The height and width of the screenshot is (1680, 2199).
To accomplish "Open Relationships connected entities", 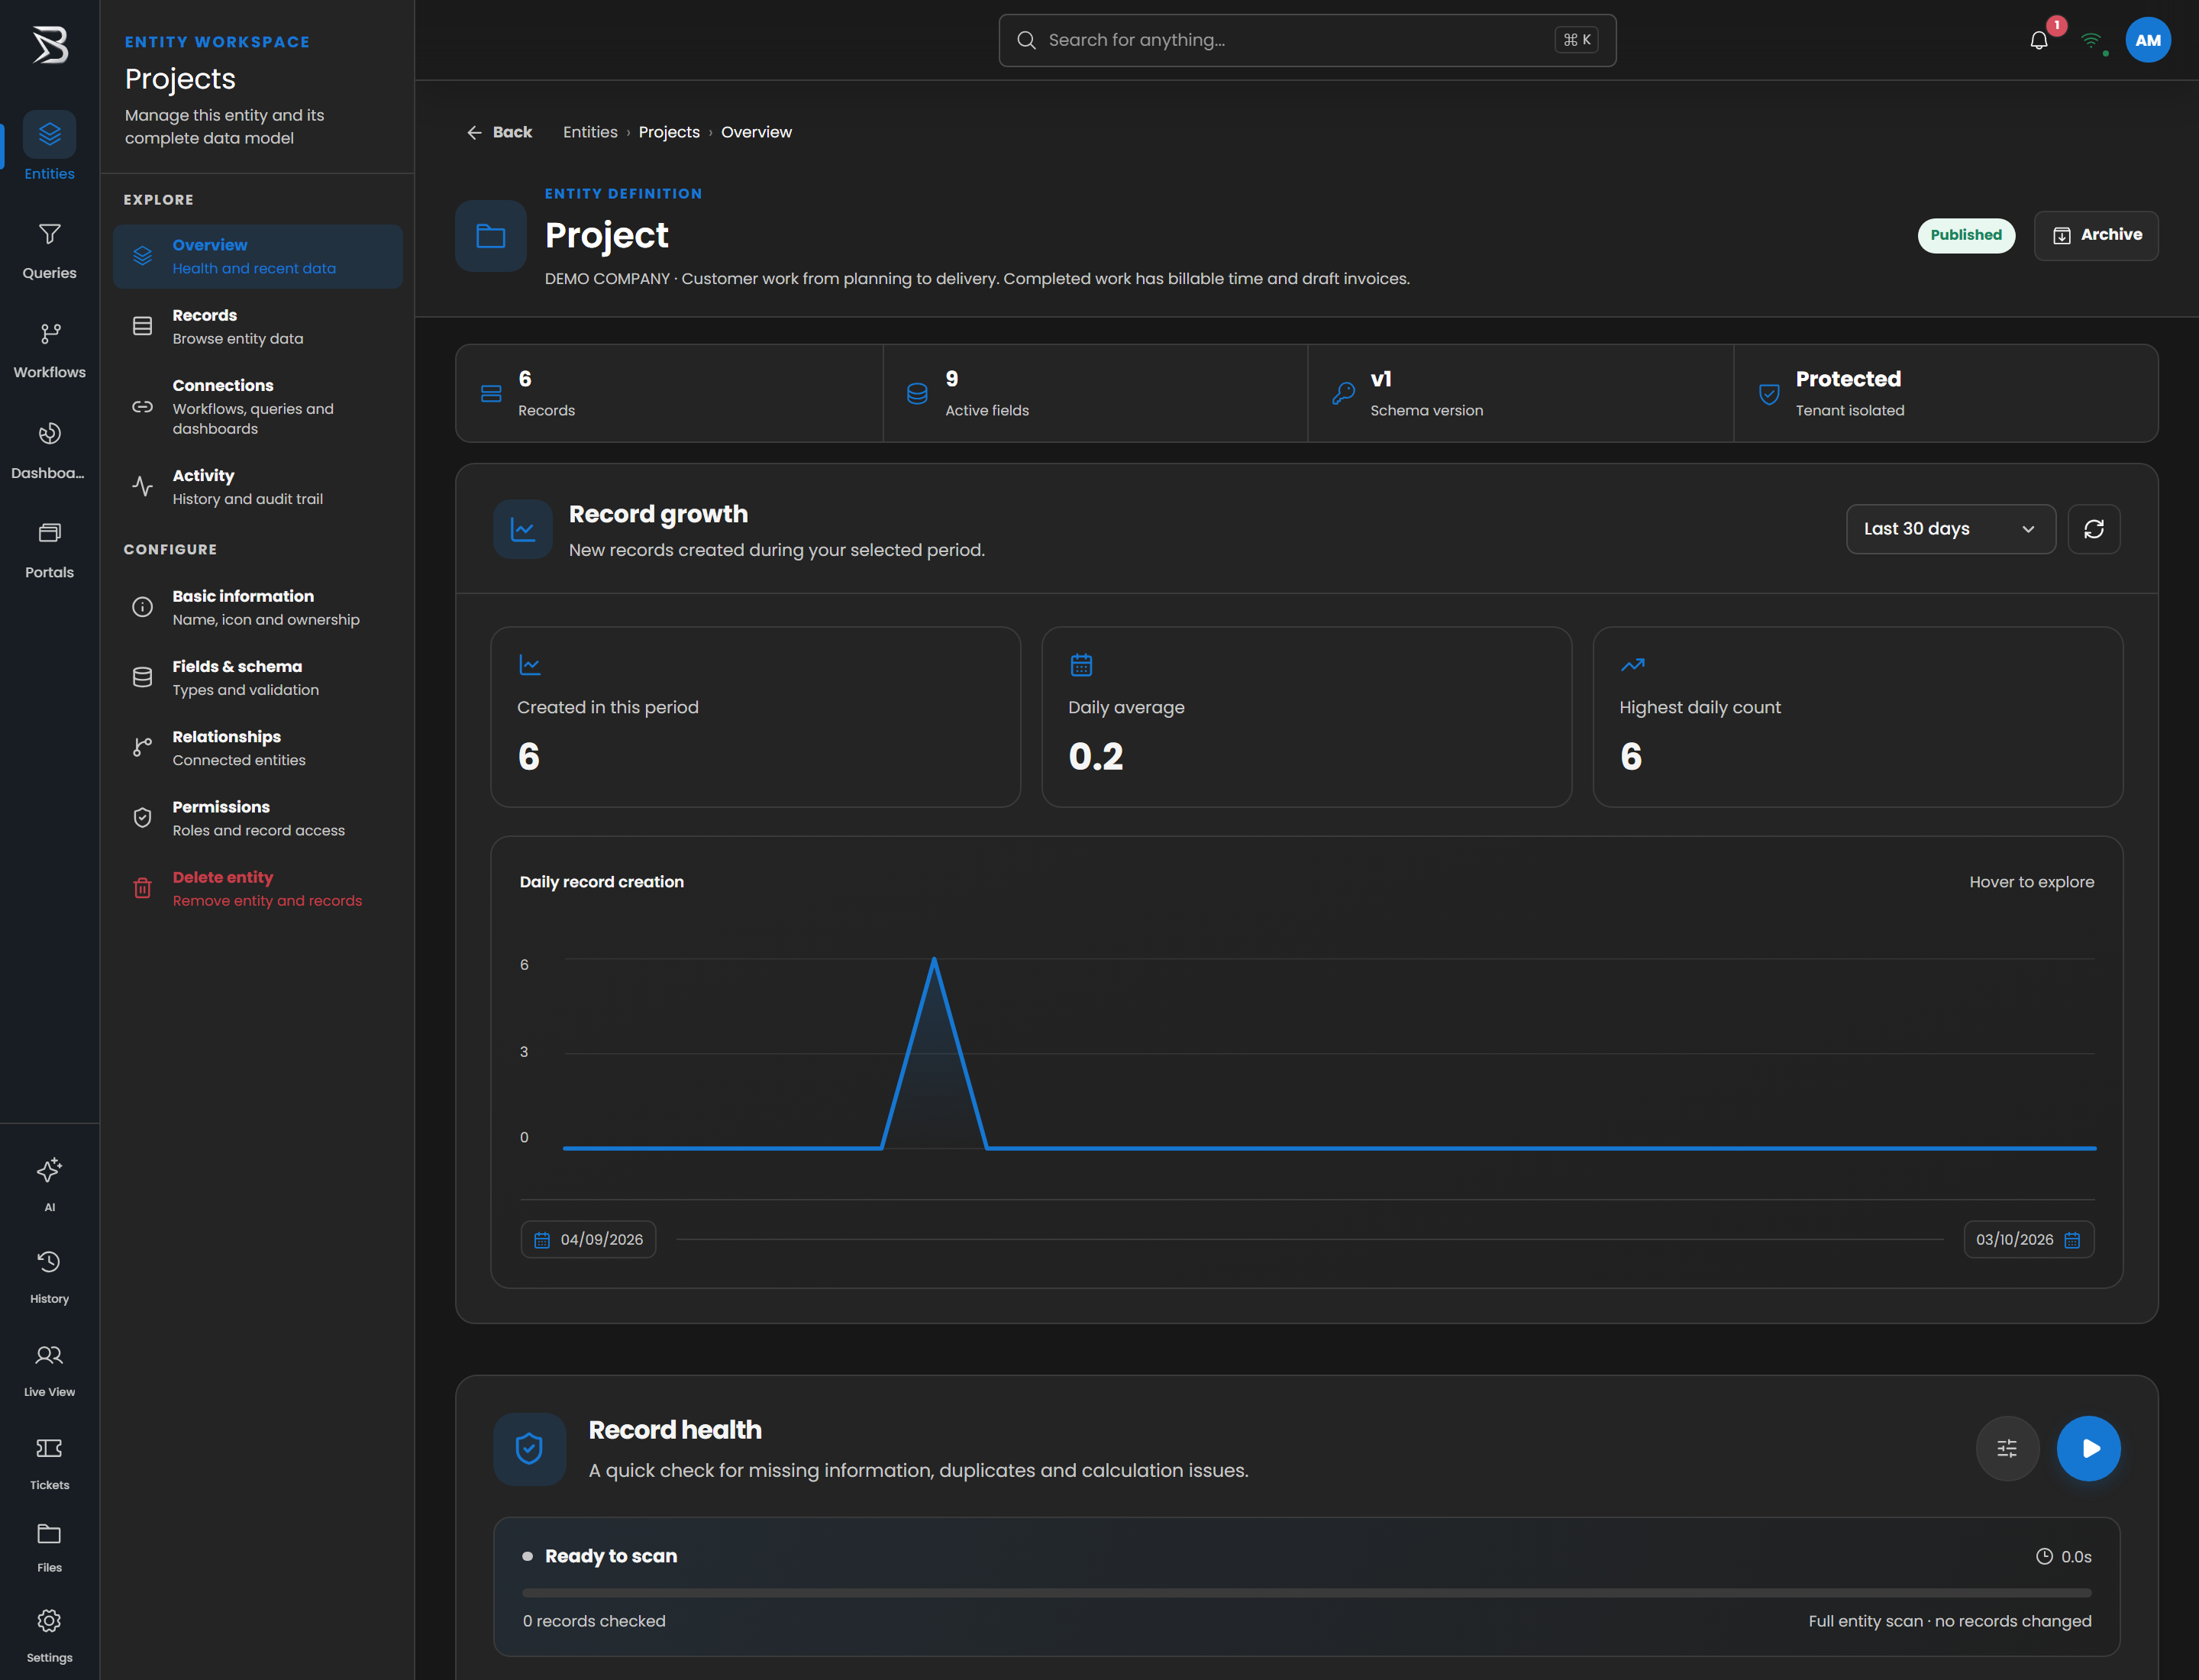I will [x=258, y=748].
